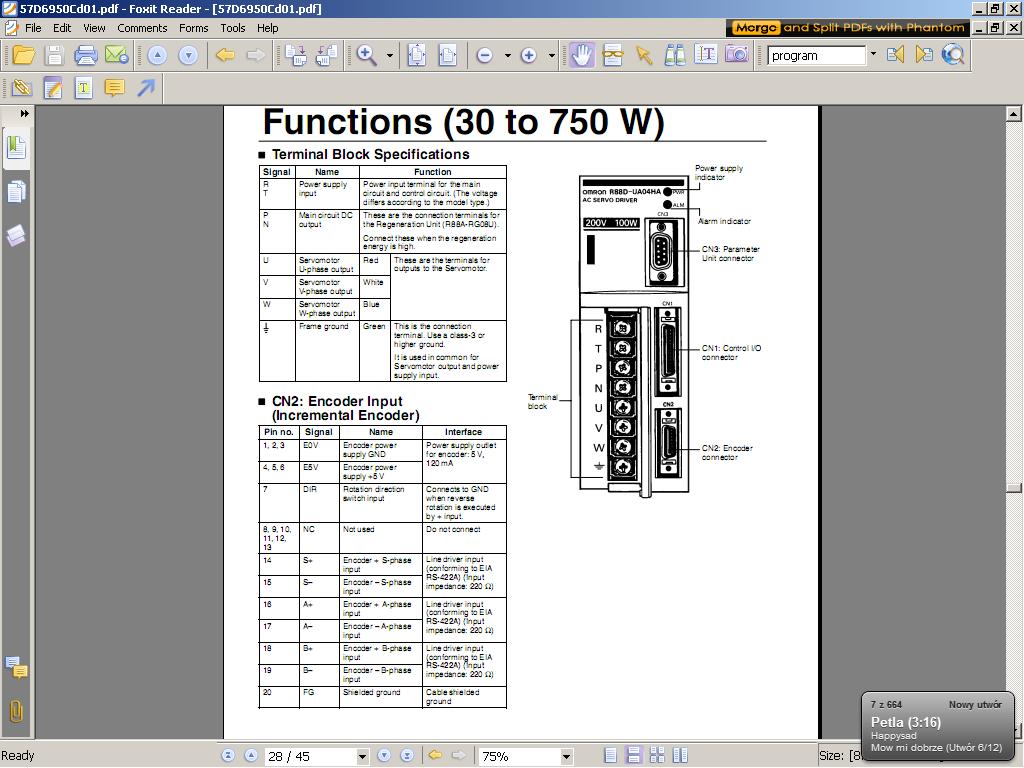Activate the Hand tool
1024x768 pixels.
click(581, 55)
